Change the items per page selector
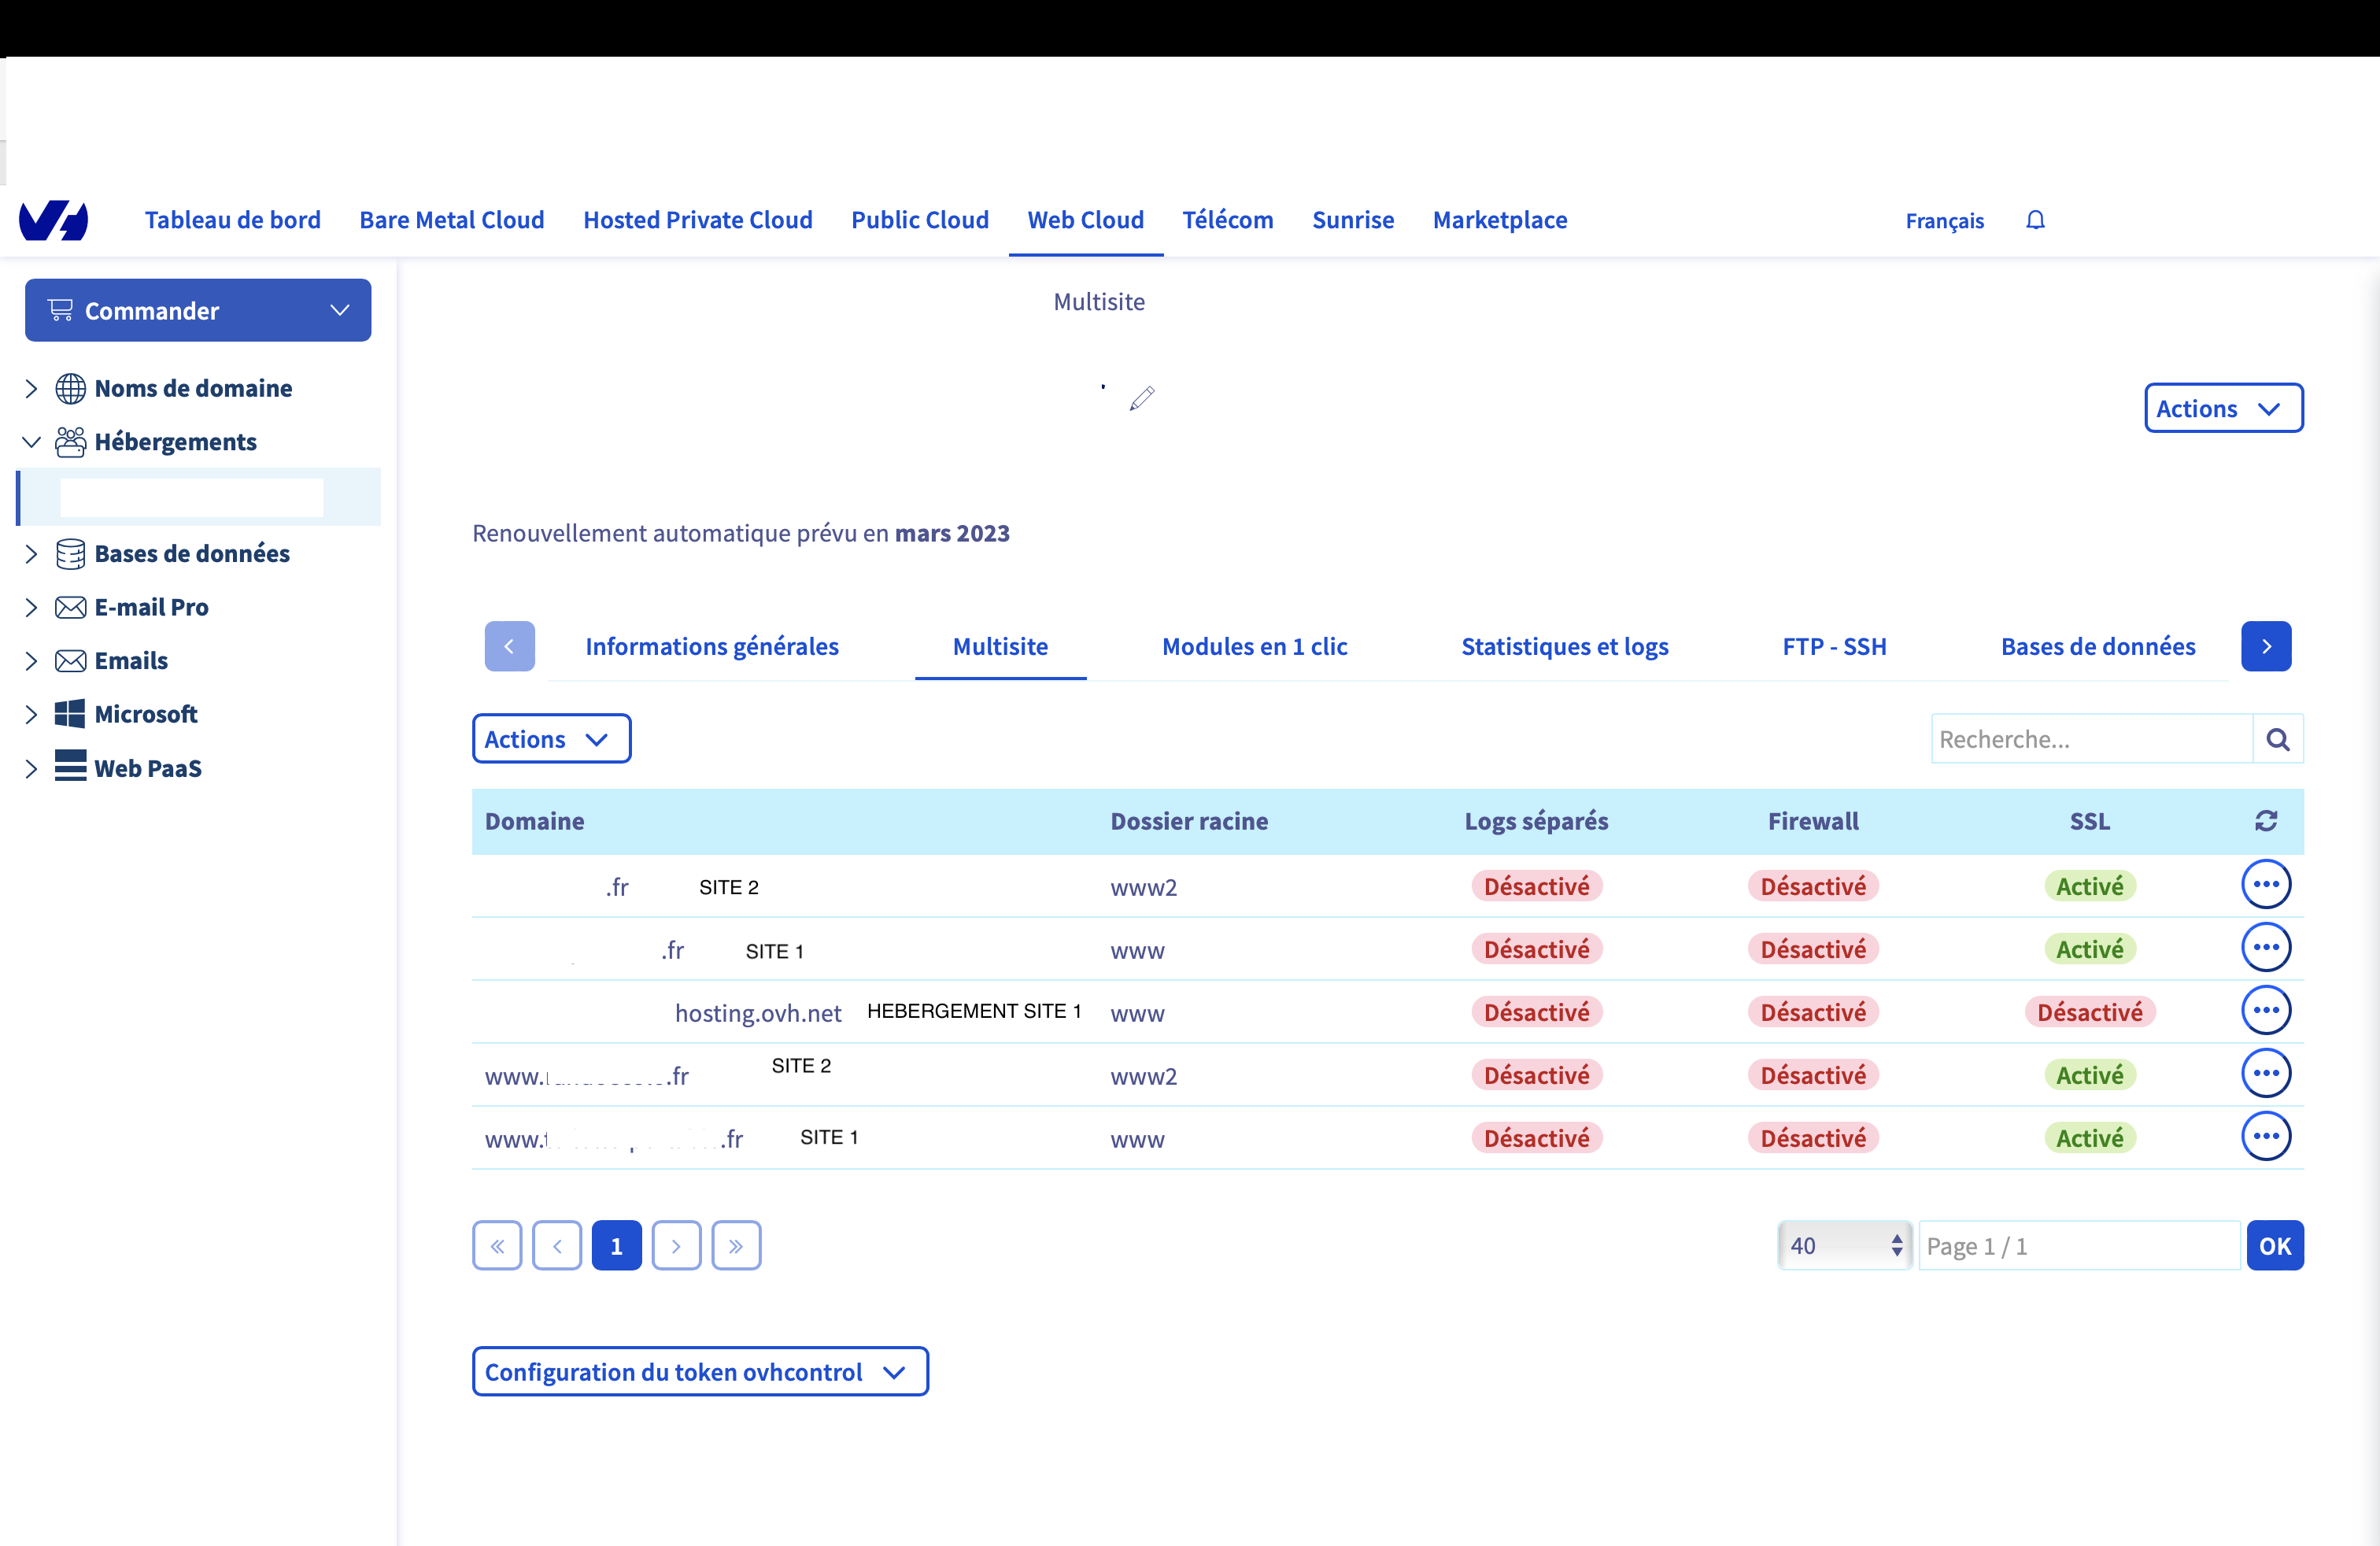Screen dimensions: 2380x1546 click(1844, 1246)
